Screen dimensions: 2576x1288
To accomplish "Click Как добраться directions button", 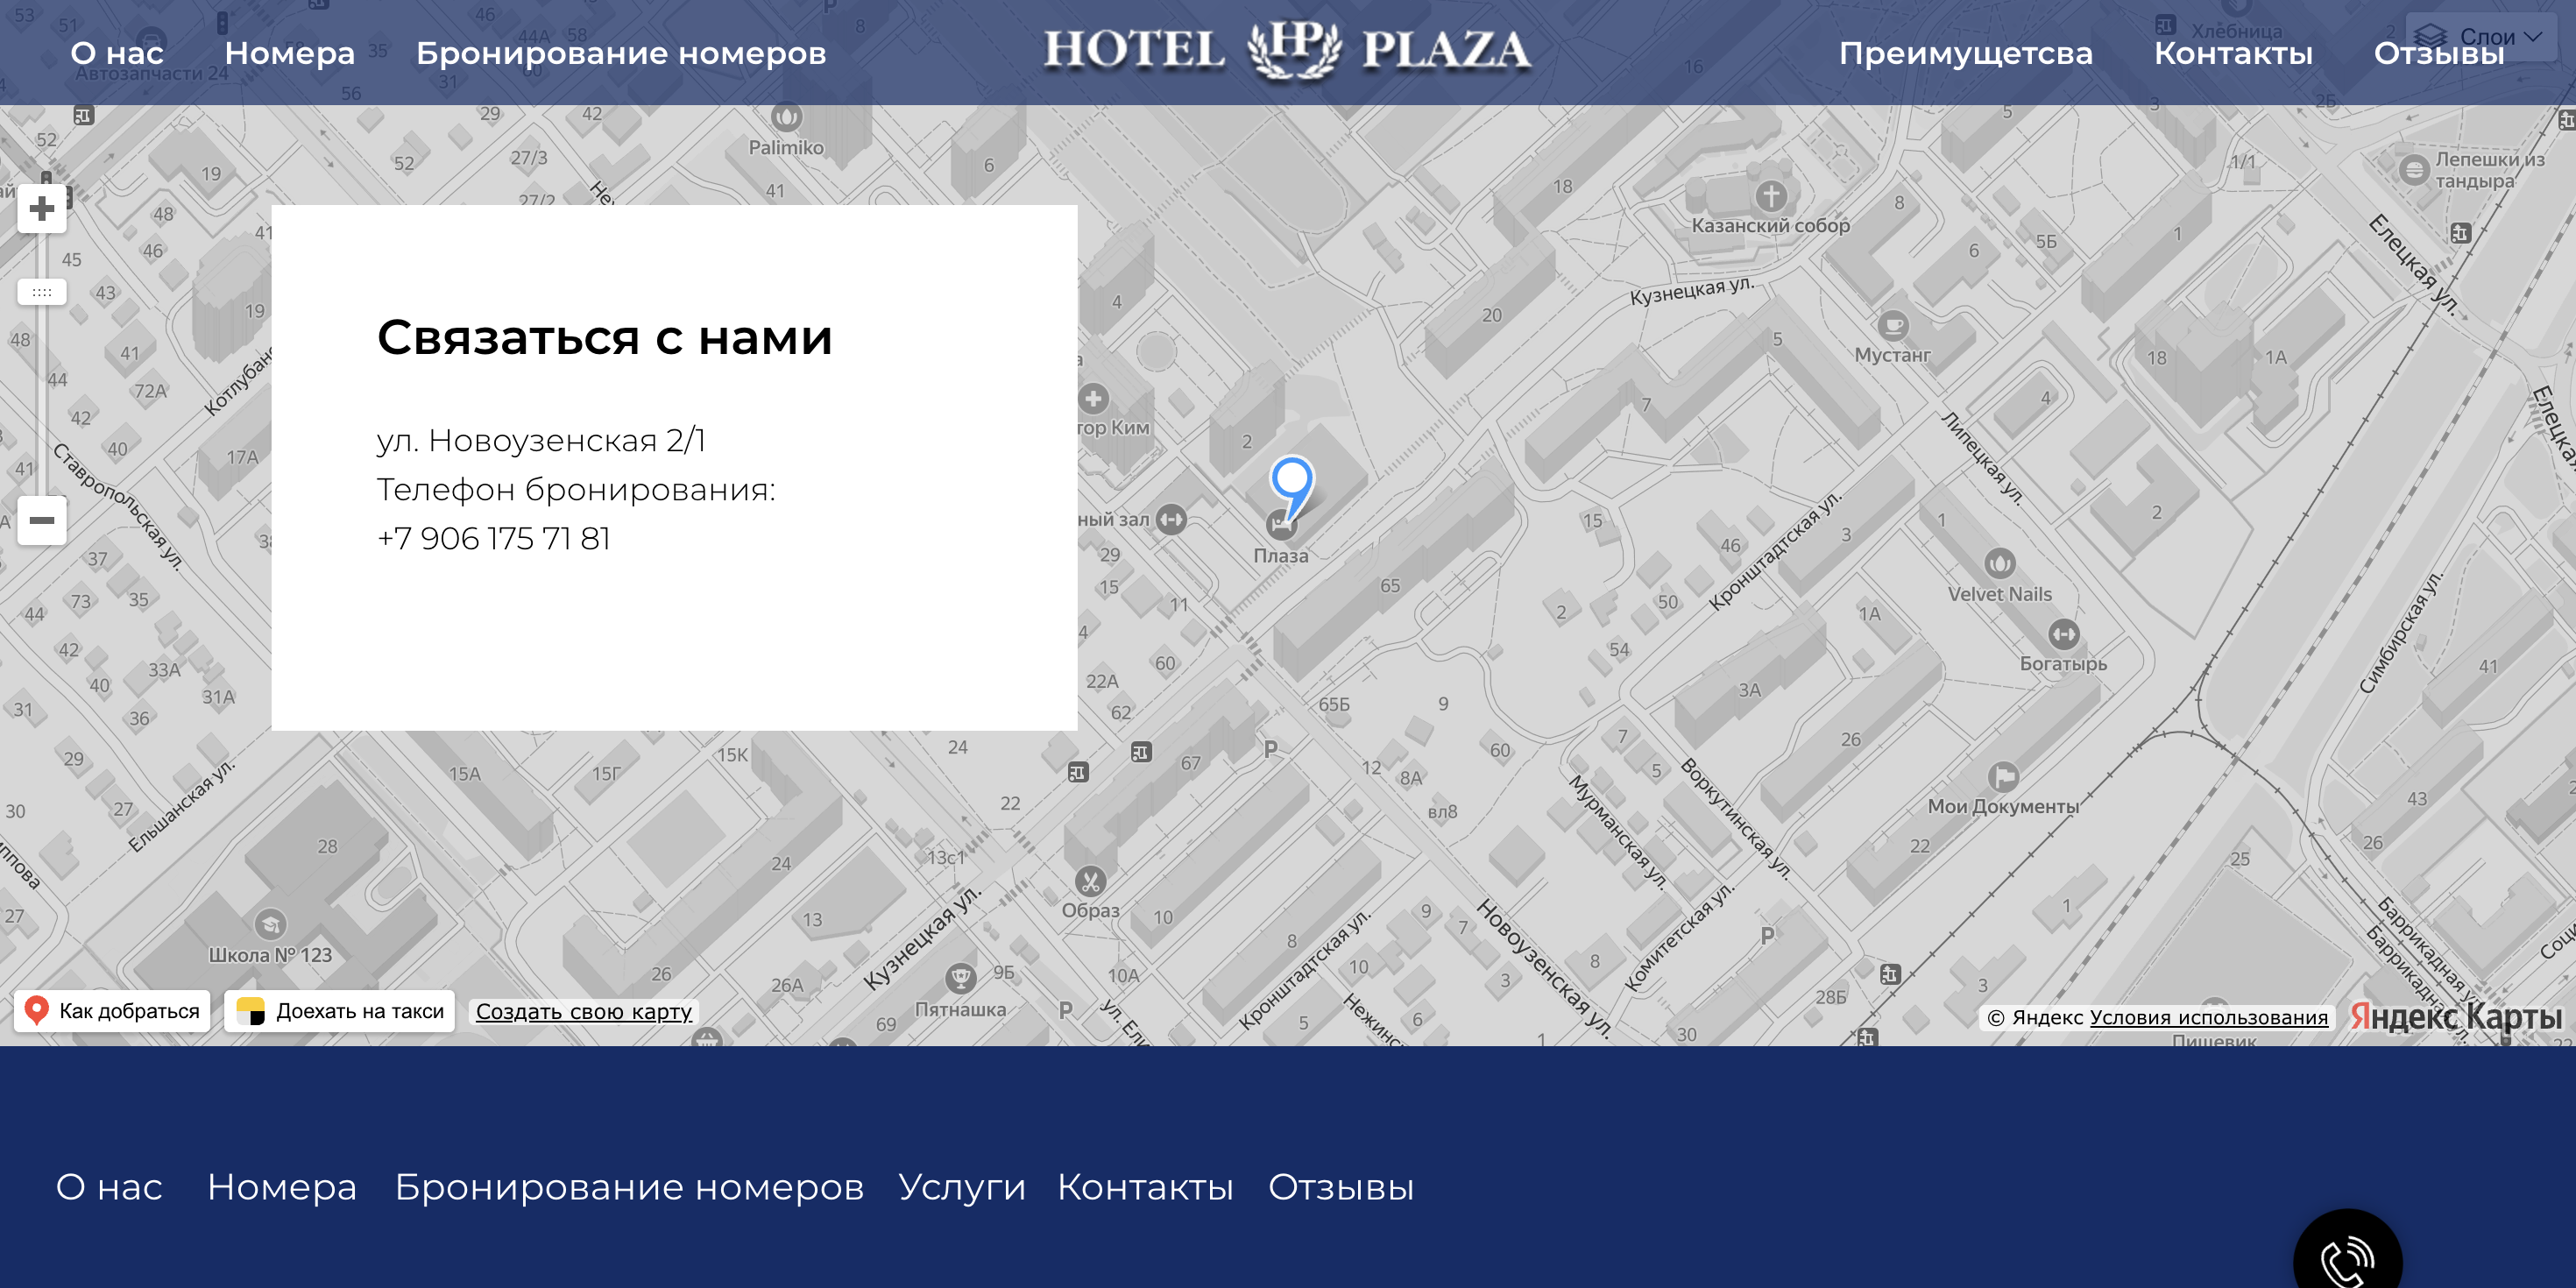I will tap(112, 1011).
